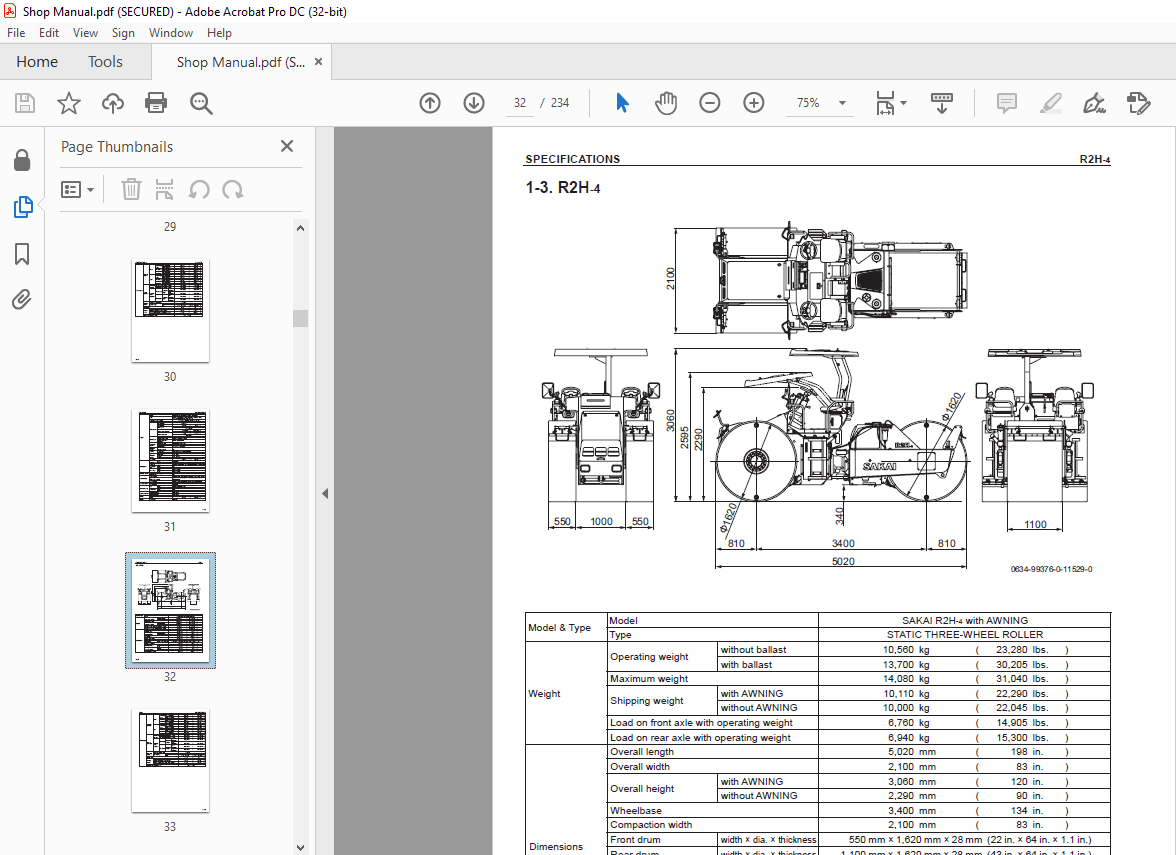Select the page 30 thumbnail
The width and height of the screenshot is (1176, 855).
click(170, 310)
